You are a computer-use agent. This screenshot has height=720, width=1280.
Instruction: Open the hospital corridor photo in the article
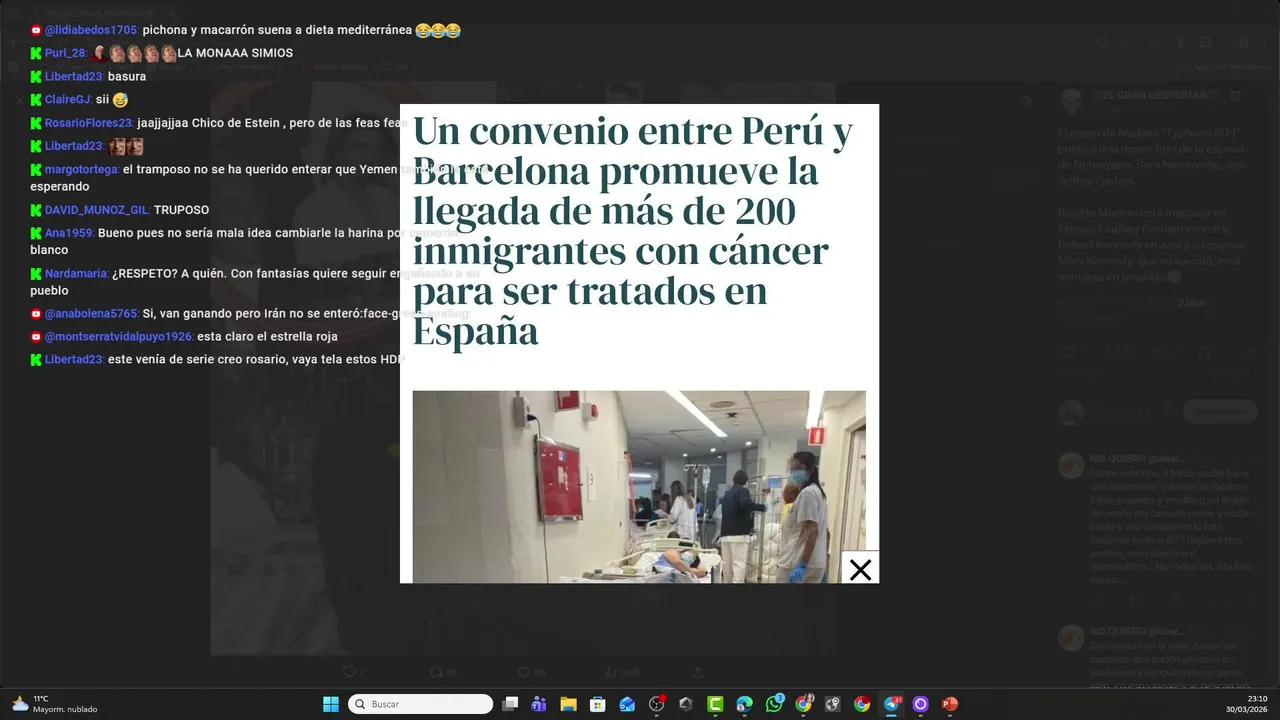[639, 487]
